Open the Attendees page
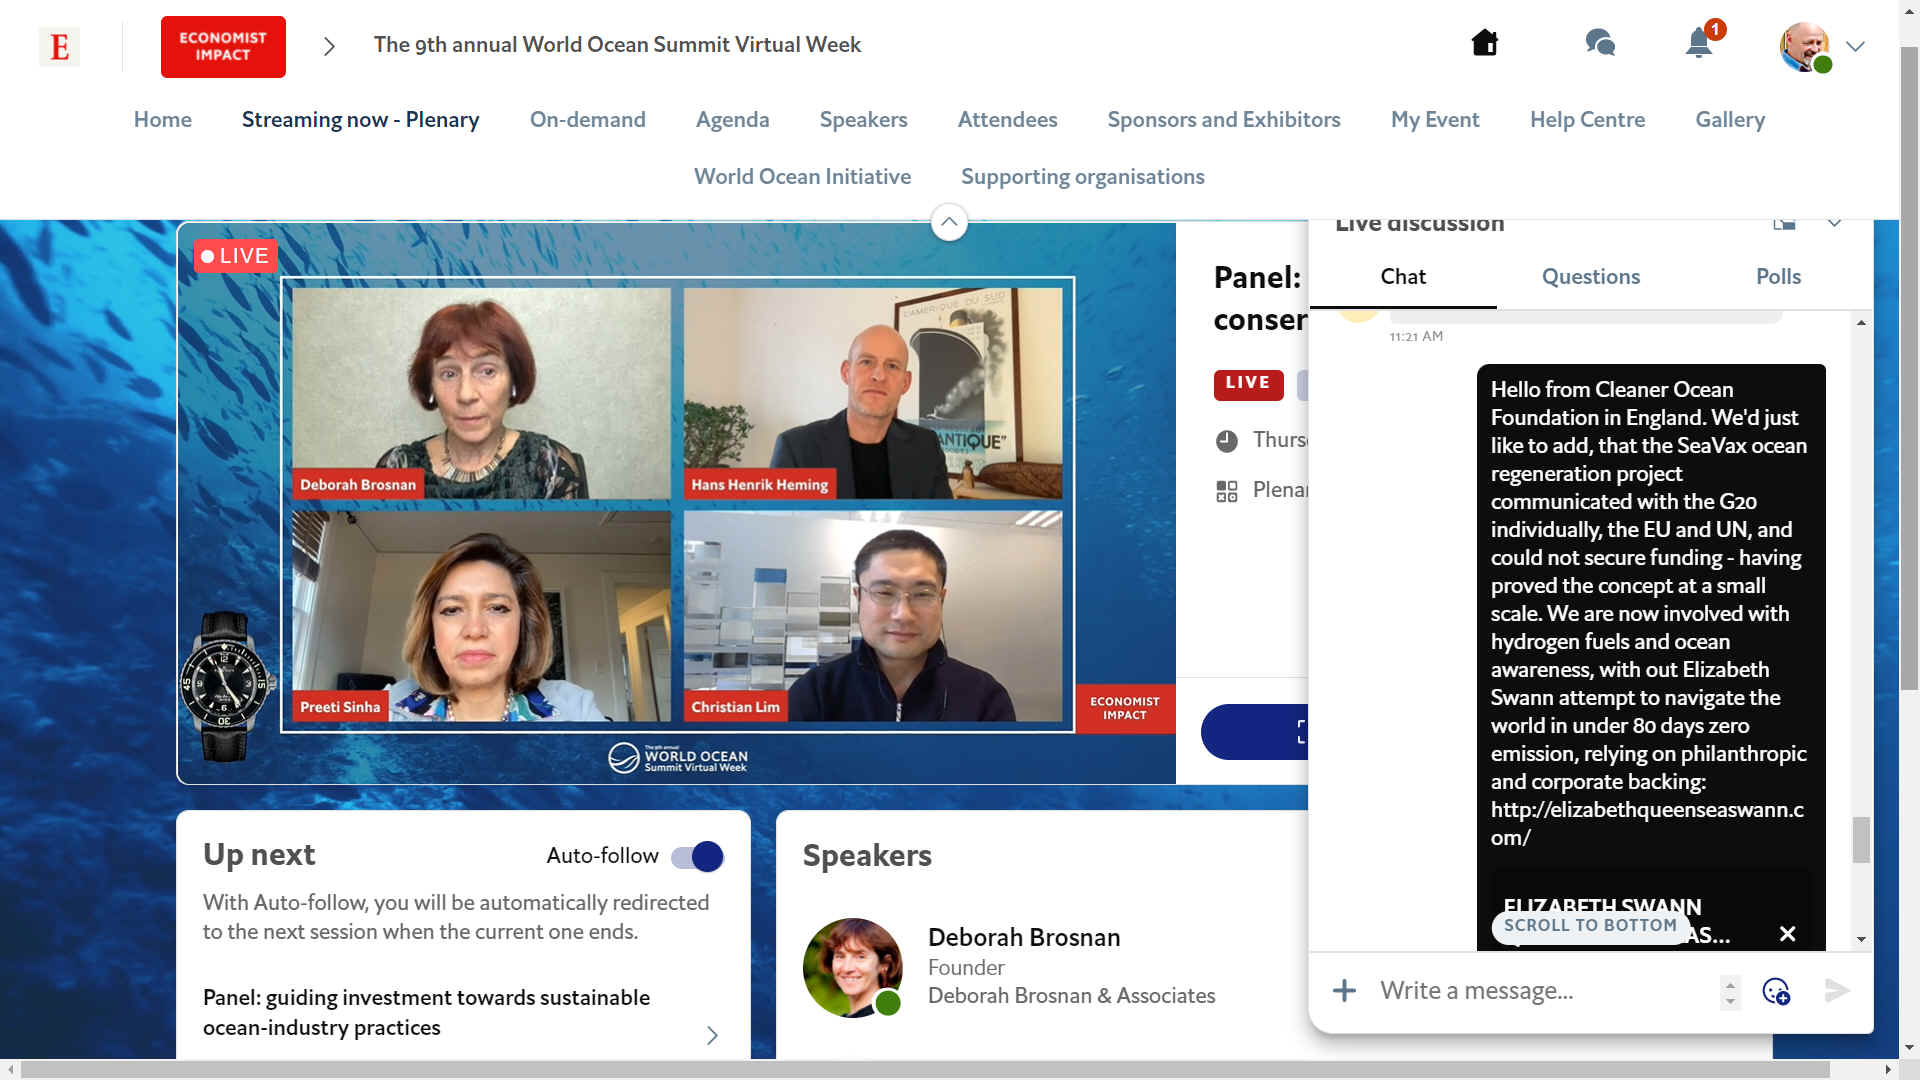 click(x=1008, y=119)
